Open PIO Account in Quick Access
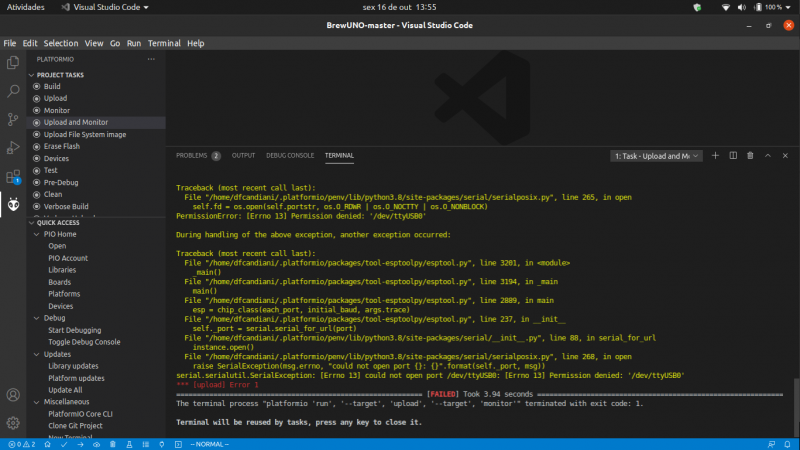The width and height of the screenshot is (800, 450). 68,258
